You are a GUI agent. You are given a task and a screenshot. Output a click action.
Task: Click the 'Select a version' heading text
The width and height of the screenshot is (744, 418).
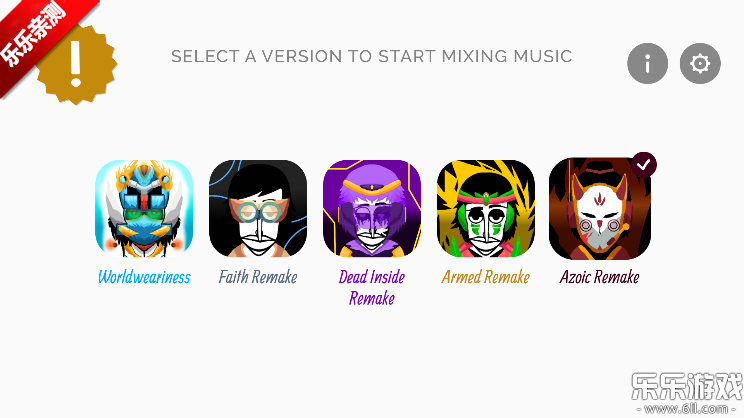point(372,56)
